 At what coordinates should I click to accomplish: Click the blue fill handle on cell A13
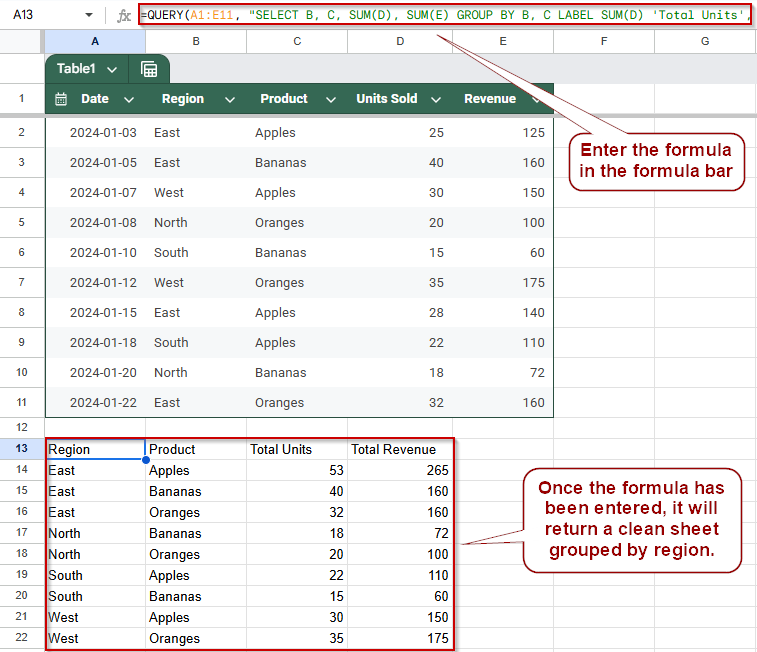pyautogui.click(x=145, y=459)
